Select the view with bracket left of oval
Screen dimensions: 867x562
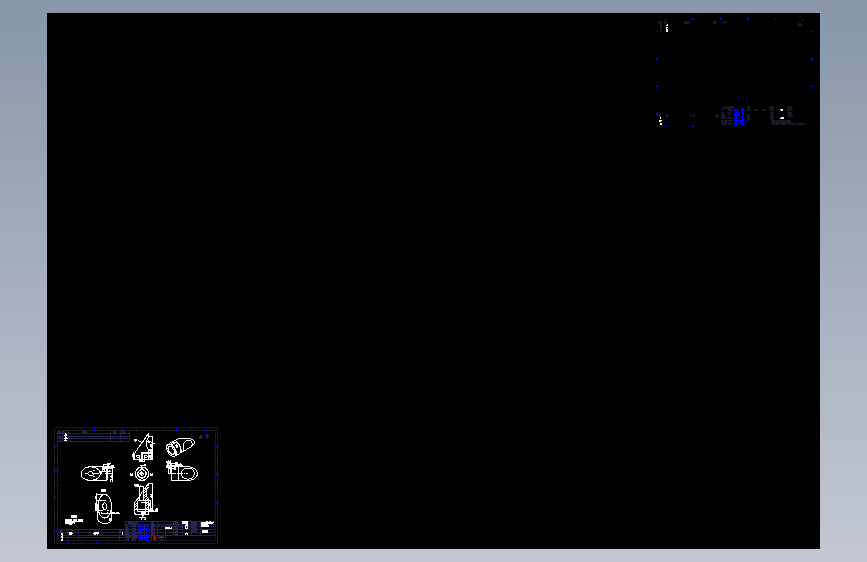[182, 471]
